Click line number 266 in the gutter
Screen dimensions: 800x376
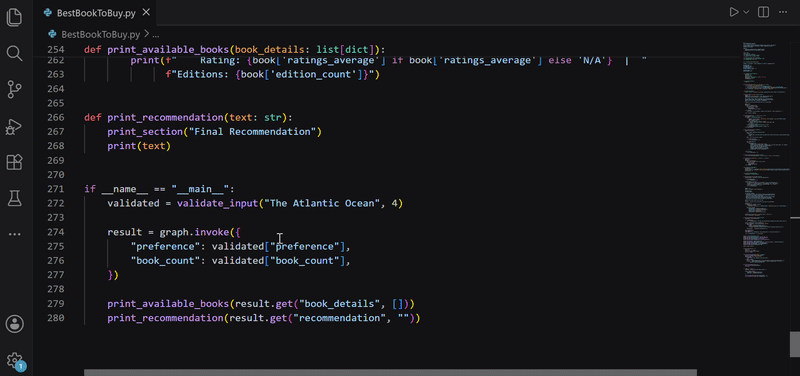(x=56, y=117)
